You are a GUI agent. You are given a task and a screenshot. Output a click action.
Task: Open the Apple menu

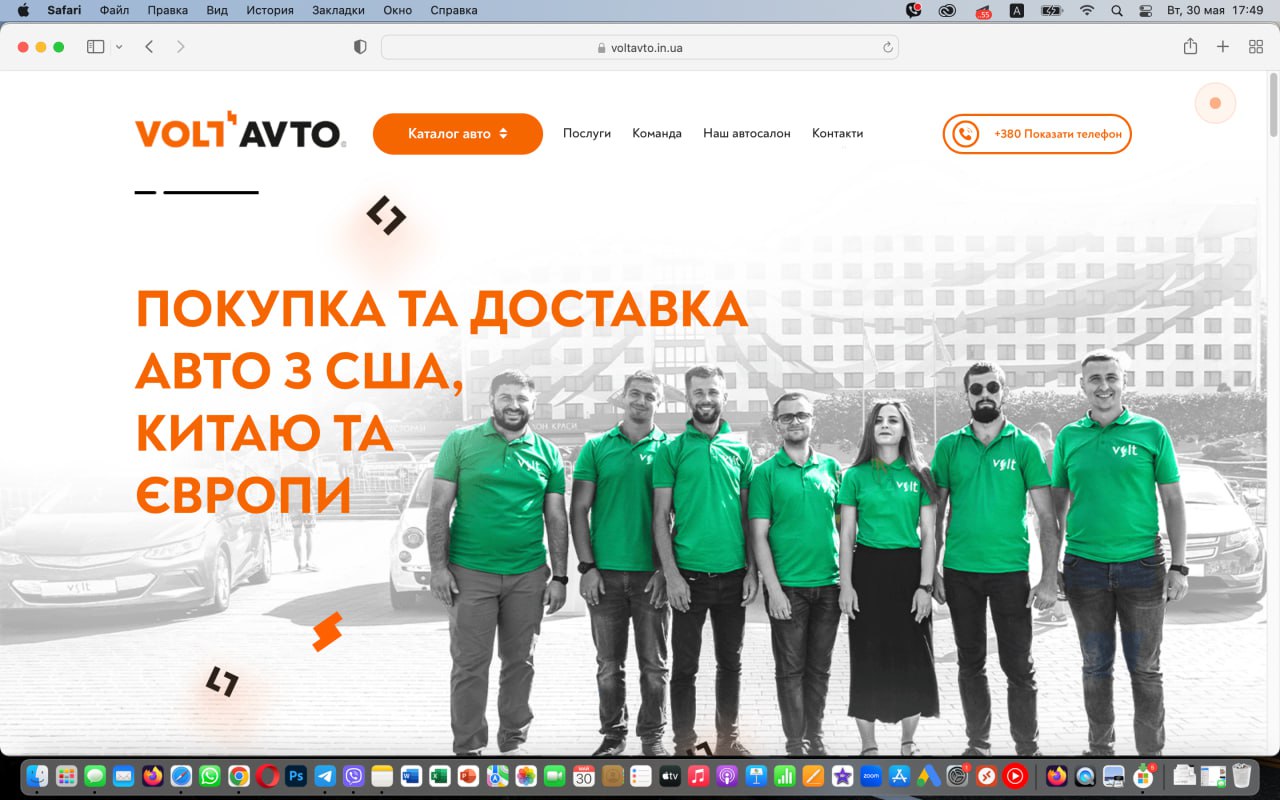[23, 10]
